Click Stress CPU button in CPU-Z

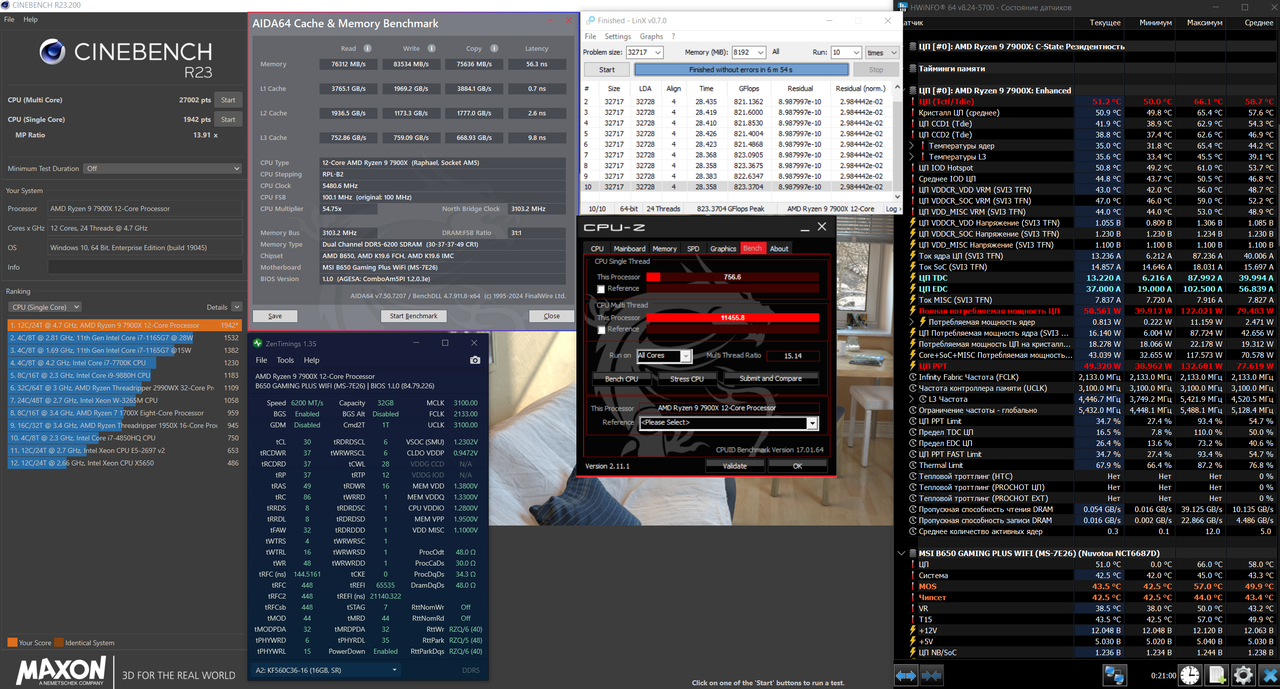687,379
